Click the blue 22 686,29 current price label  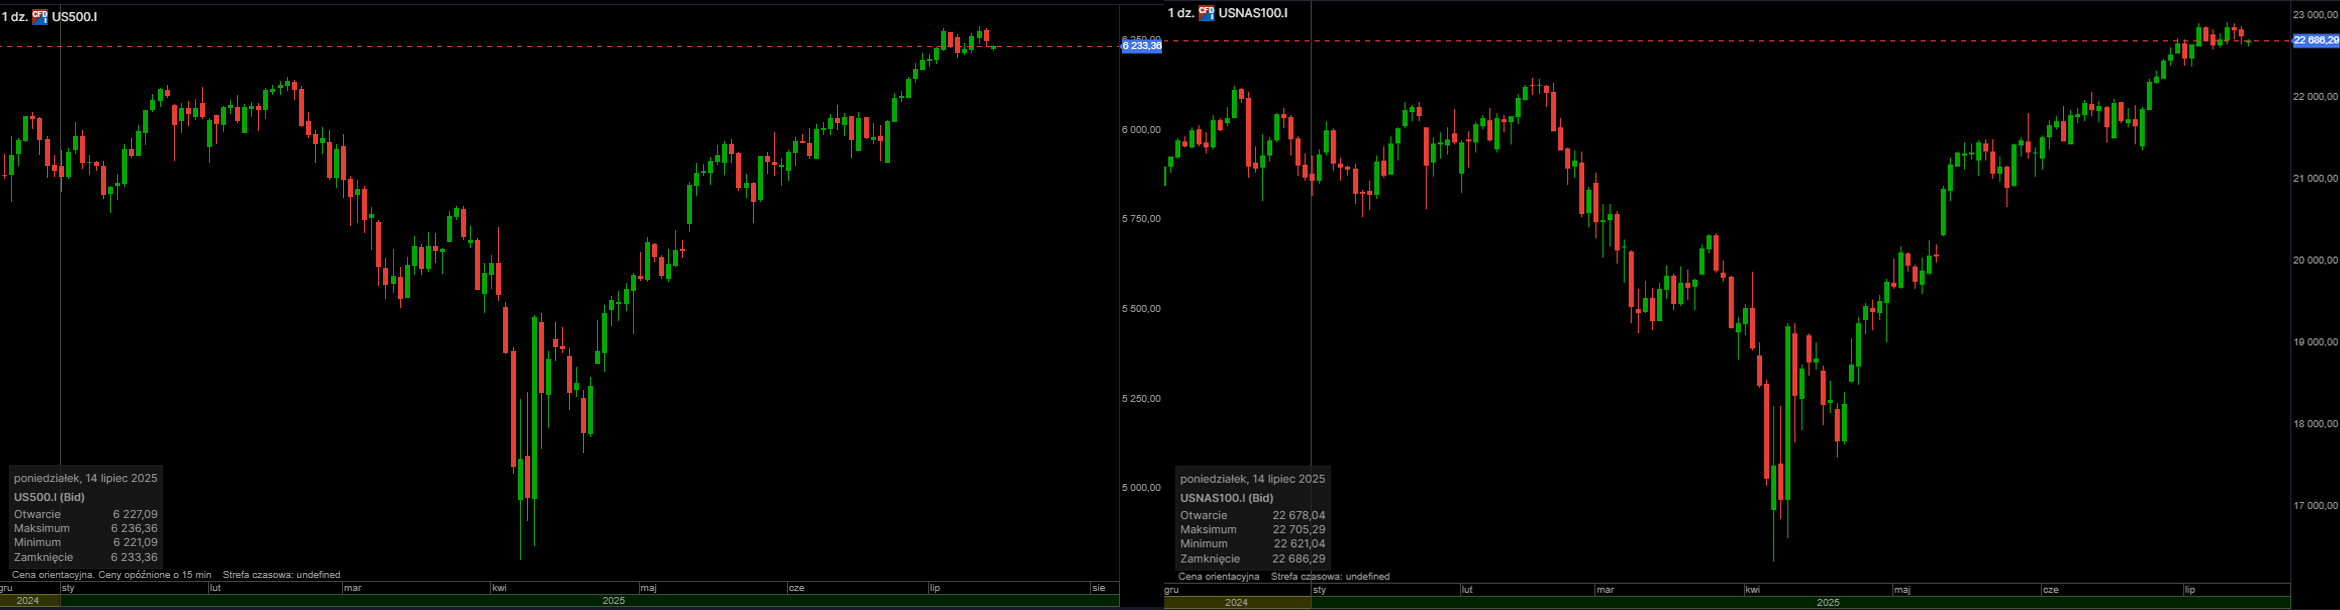(x=2315, y=40)
